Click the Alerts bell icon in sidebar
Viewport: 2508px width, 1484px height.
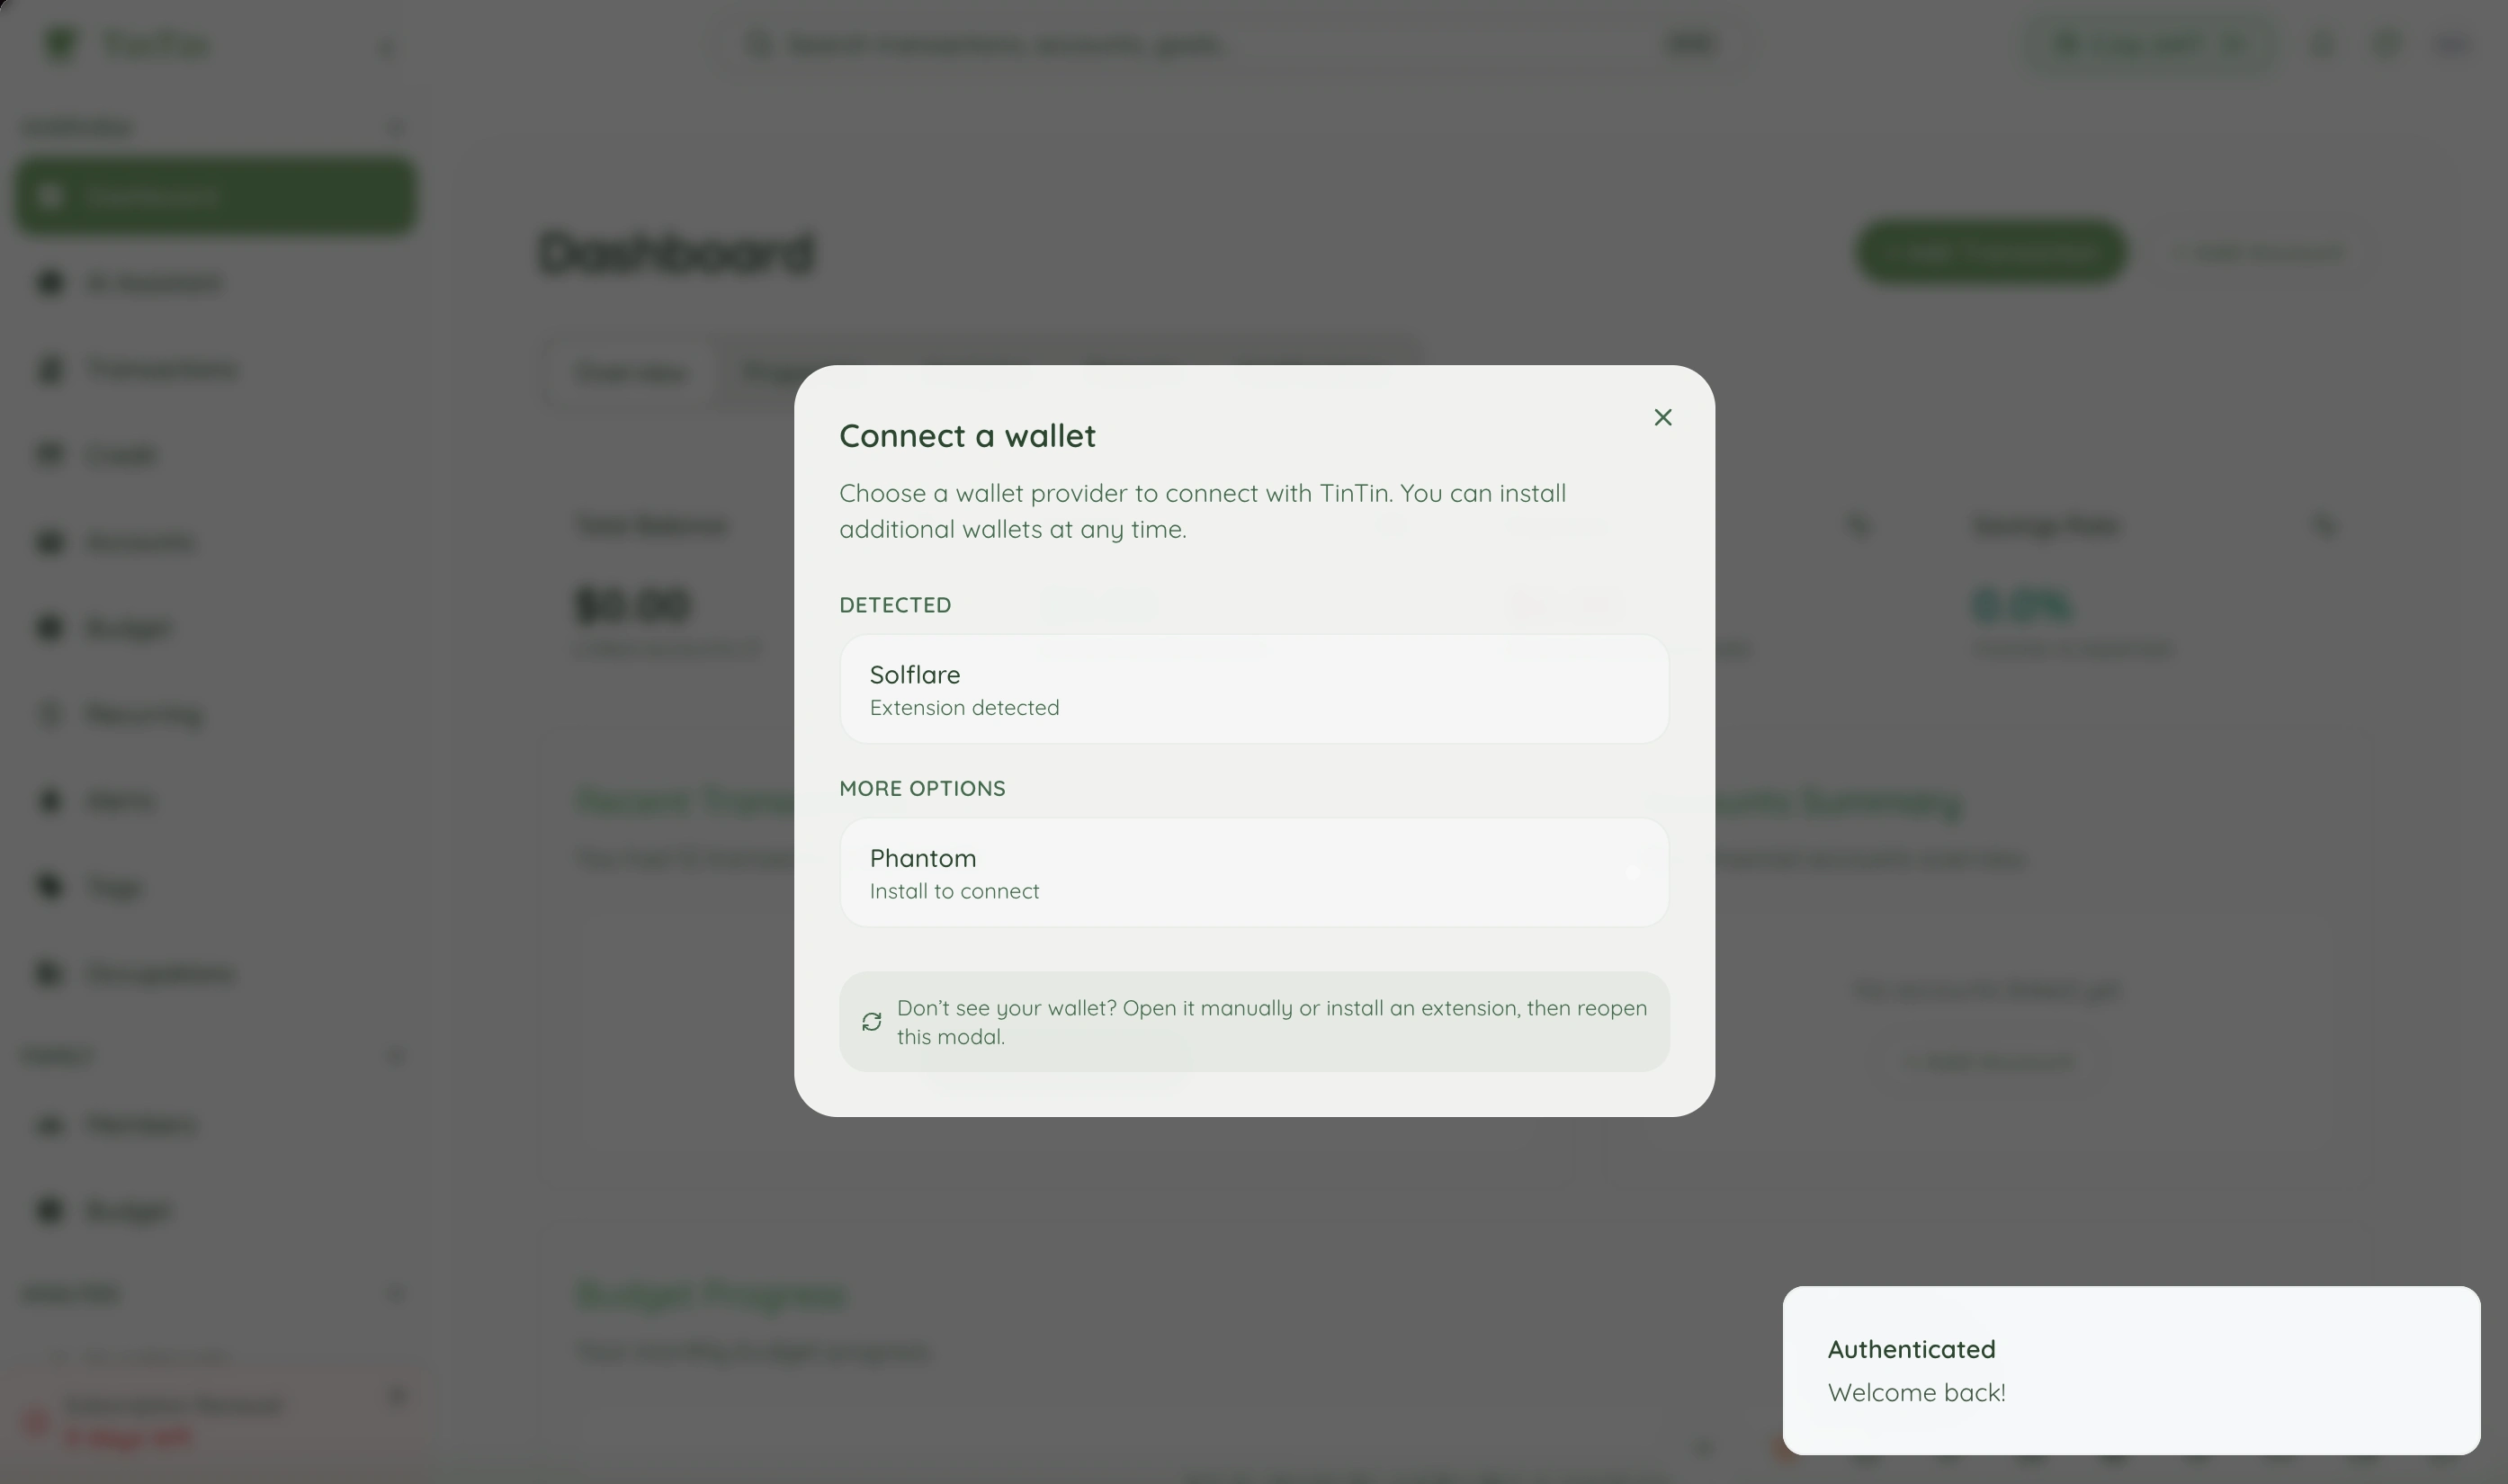click(49, 801)
